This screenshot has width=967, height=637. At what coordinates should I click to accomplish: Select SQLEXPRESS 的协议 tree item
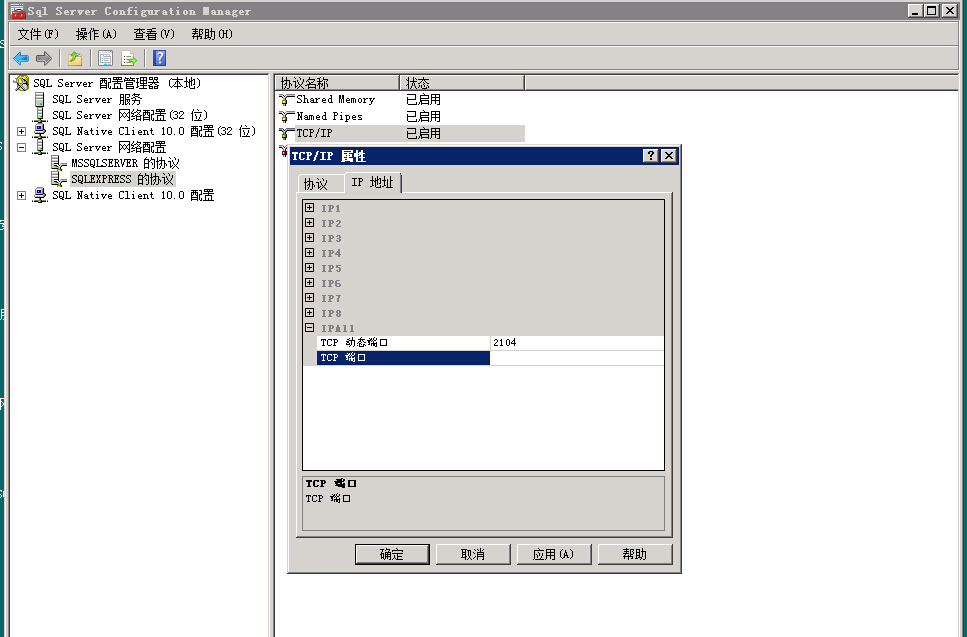122,179
